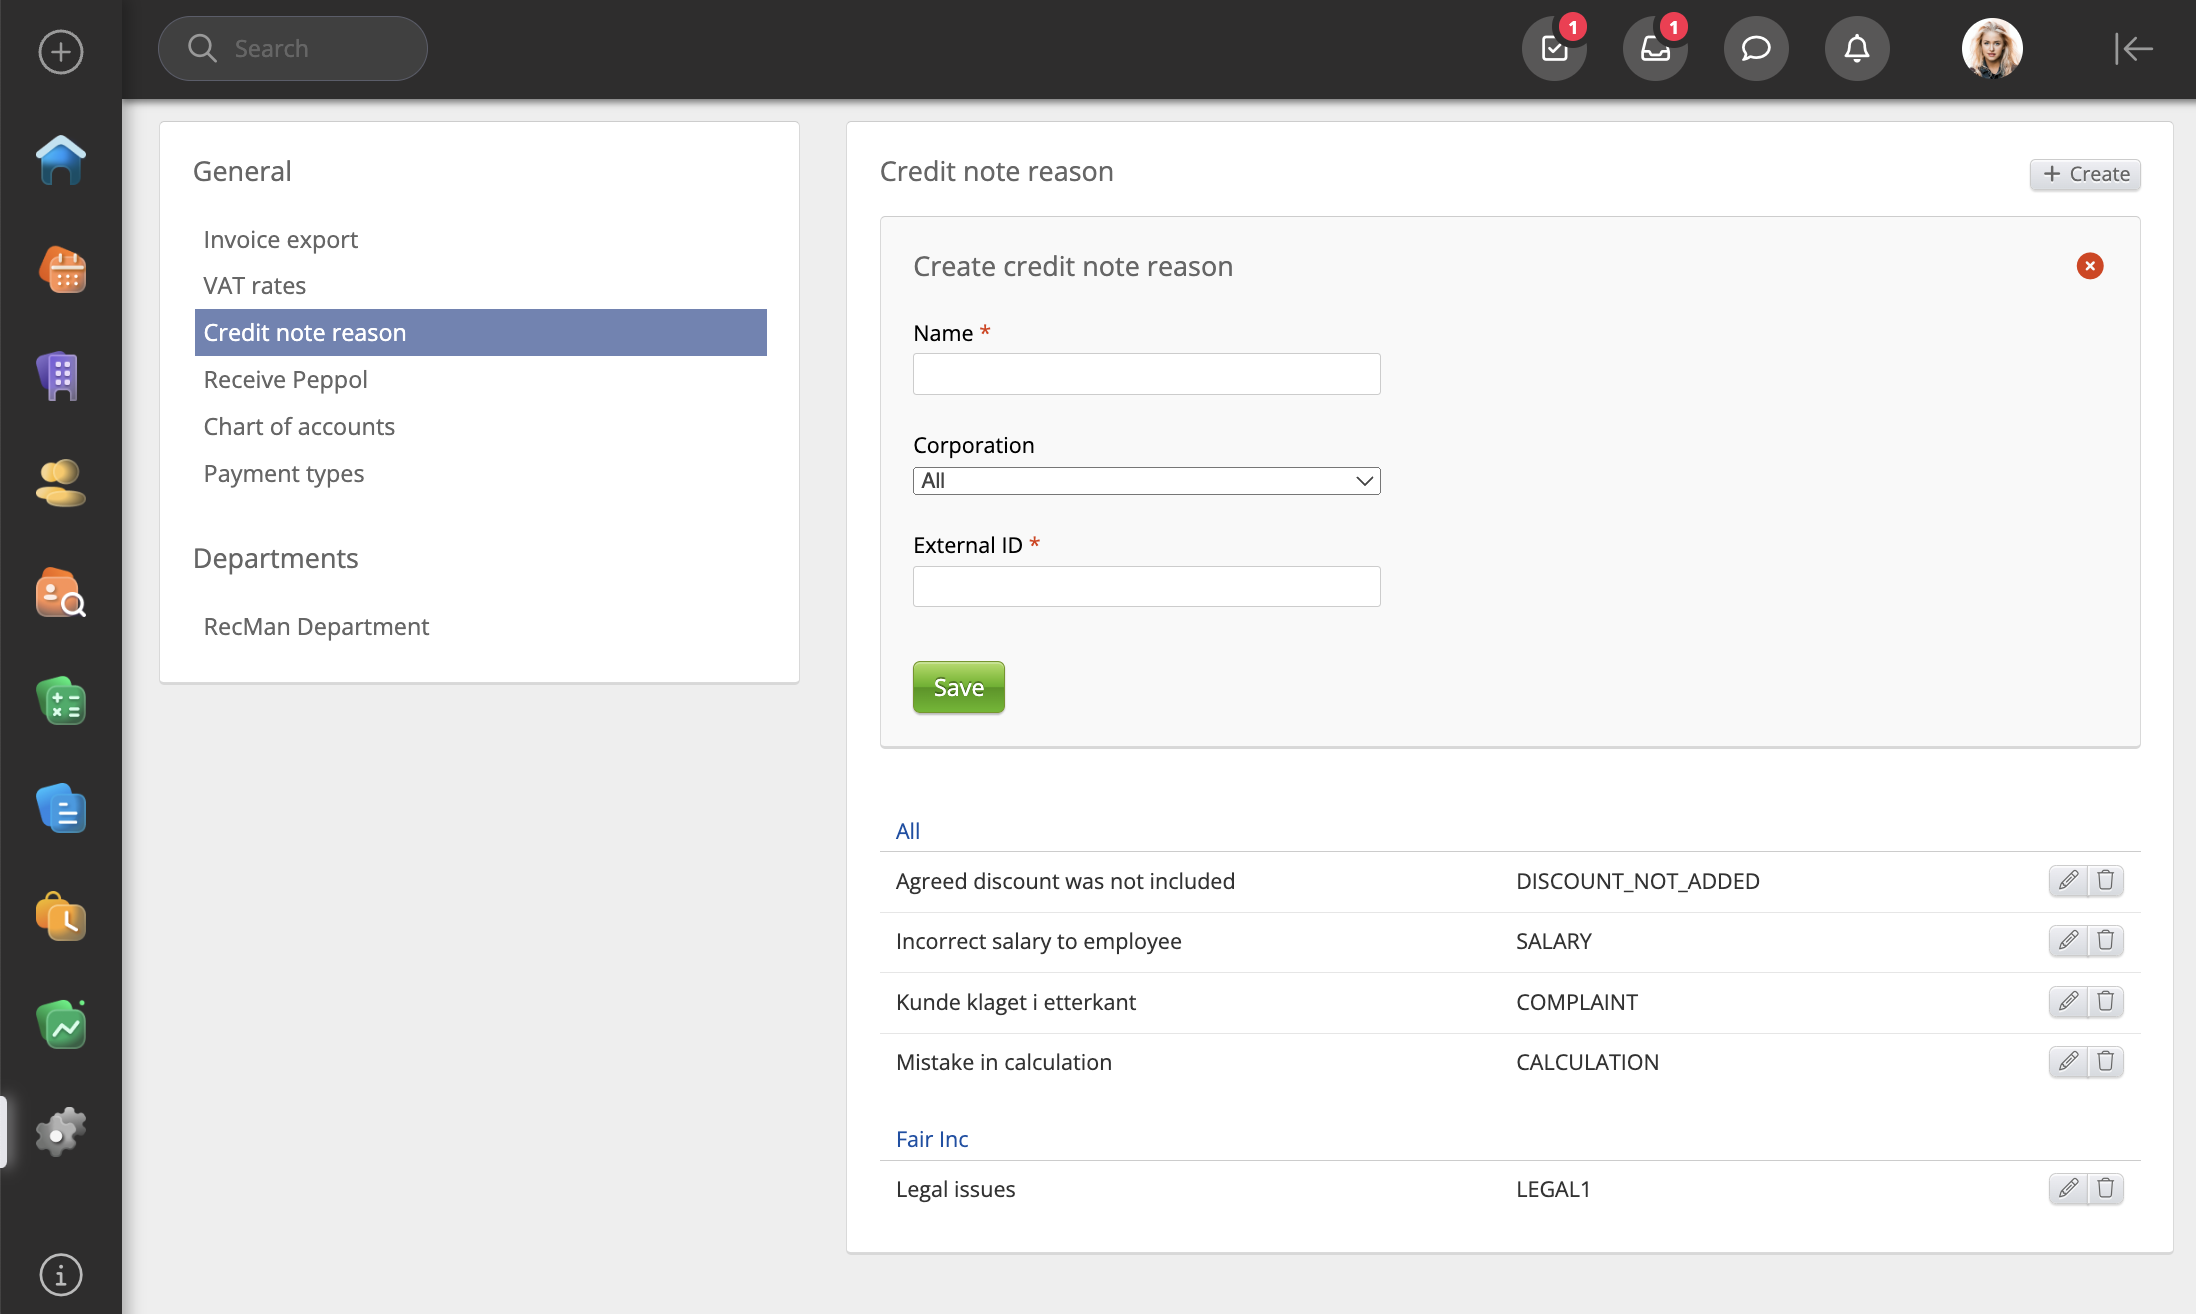Open the notifications bell icon
2196x1314 pixels.
[x=1857, y=48]
